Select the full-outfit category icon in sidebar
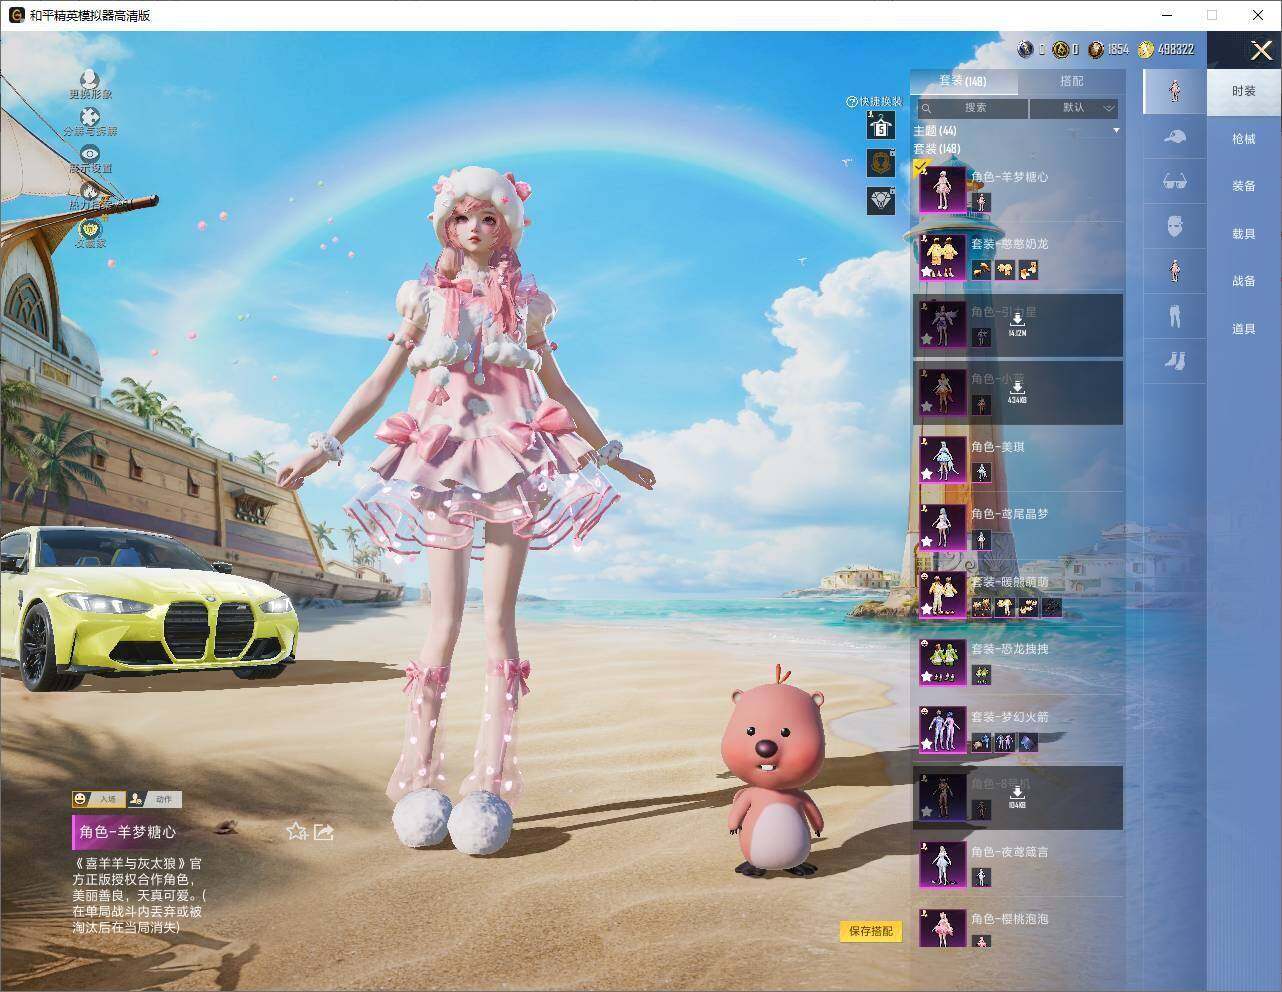 click(x=1175, y=91)
